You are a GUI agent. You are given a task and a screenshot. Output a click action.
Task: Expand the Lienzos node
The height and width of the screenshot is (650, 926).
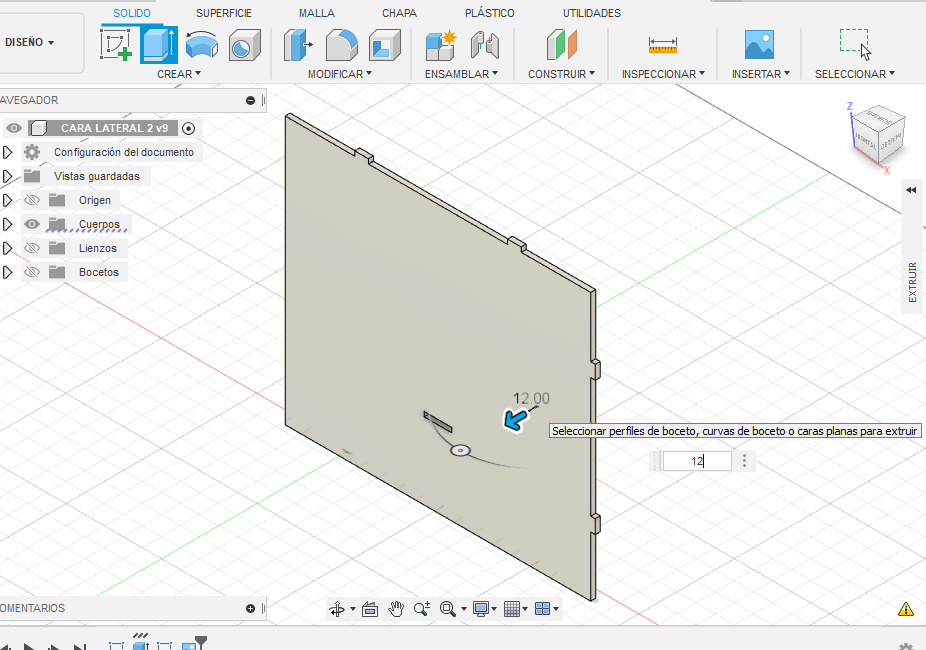pyautogui.click(x=7, y=248)
